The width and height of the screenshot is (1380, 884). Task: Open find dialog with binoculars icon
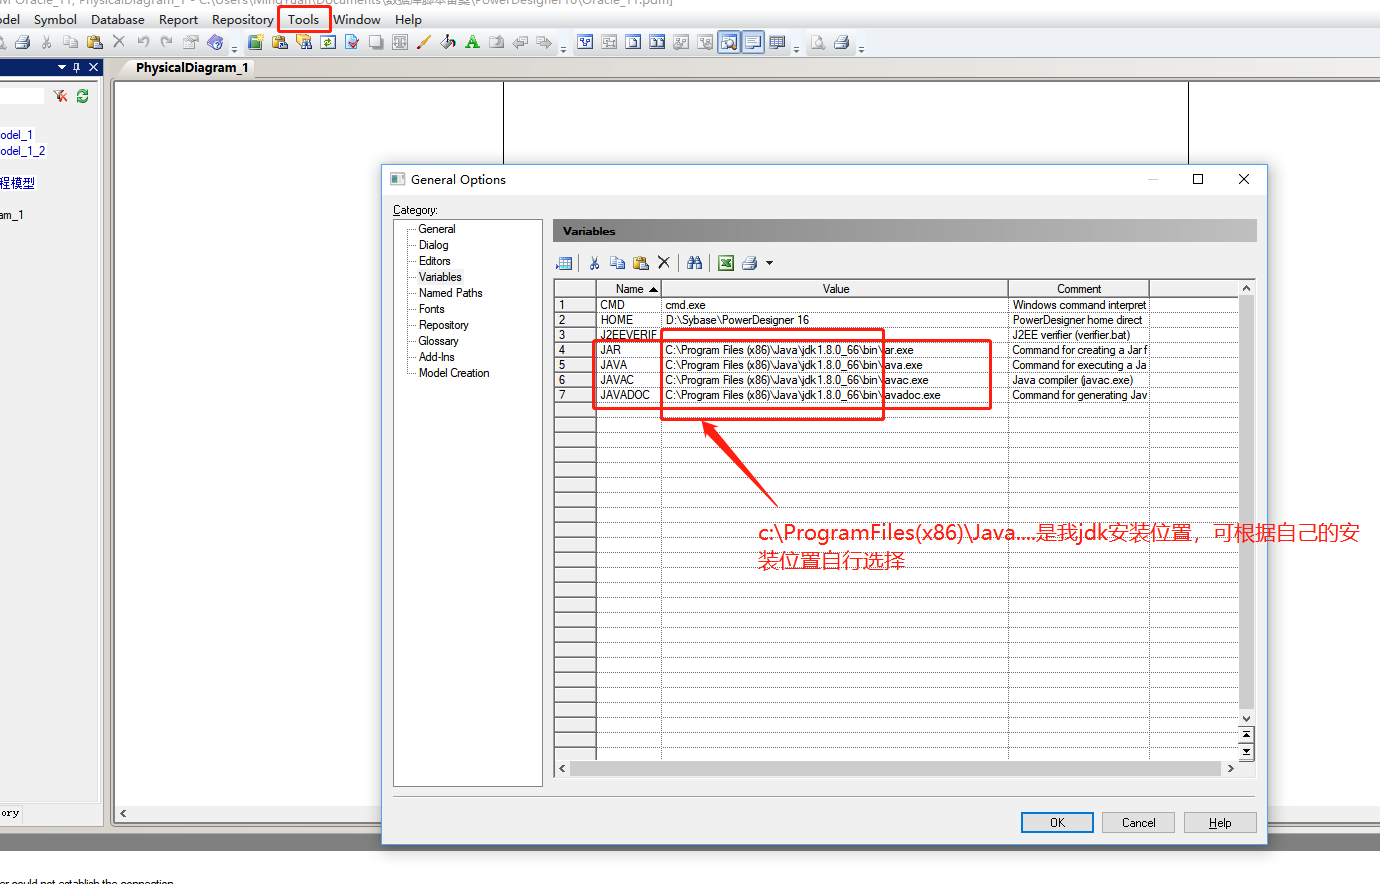[x=694, y=262]
